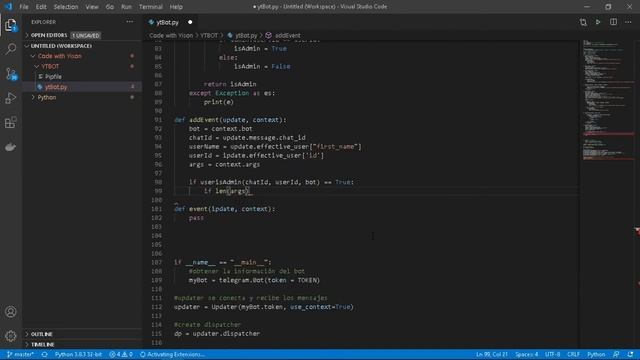640x360 pixels.
Task: Click 'dp = updater.dispatcher' code line
Action: tap(217, 333)
